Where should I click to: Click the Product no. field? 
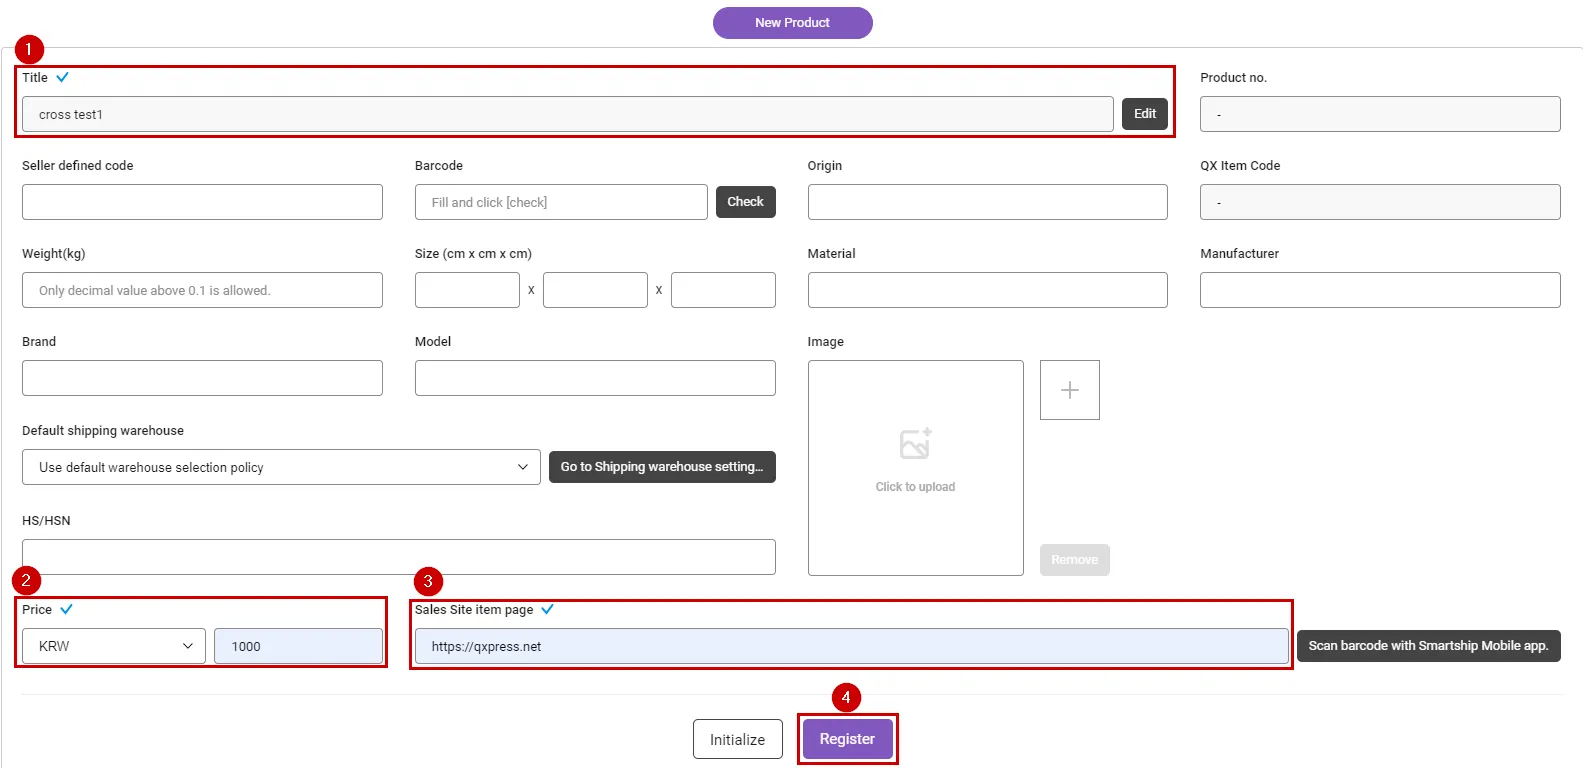tap(1380, 114)
